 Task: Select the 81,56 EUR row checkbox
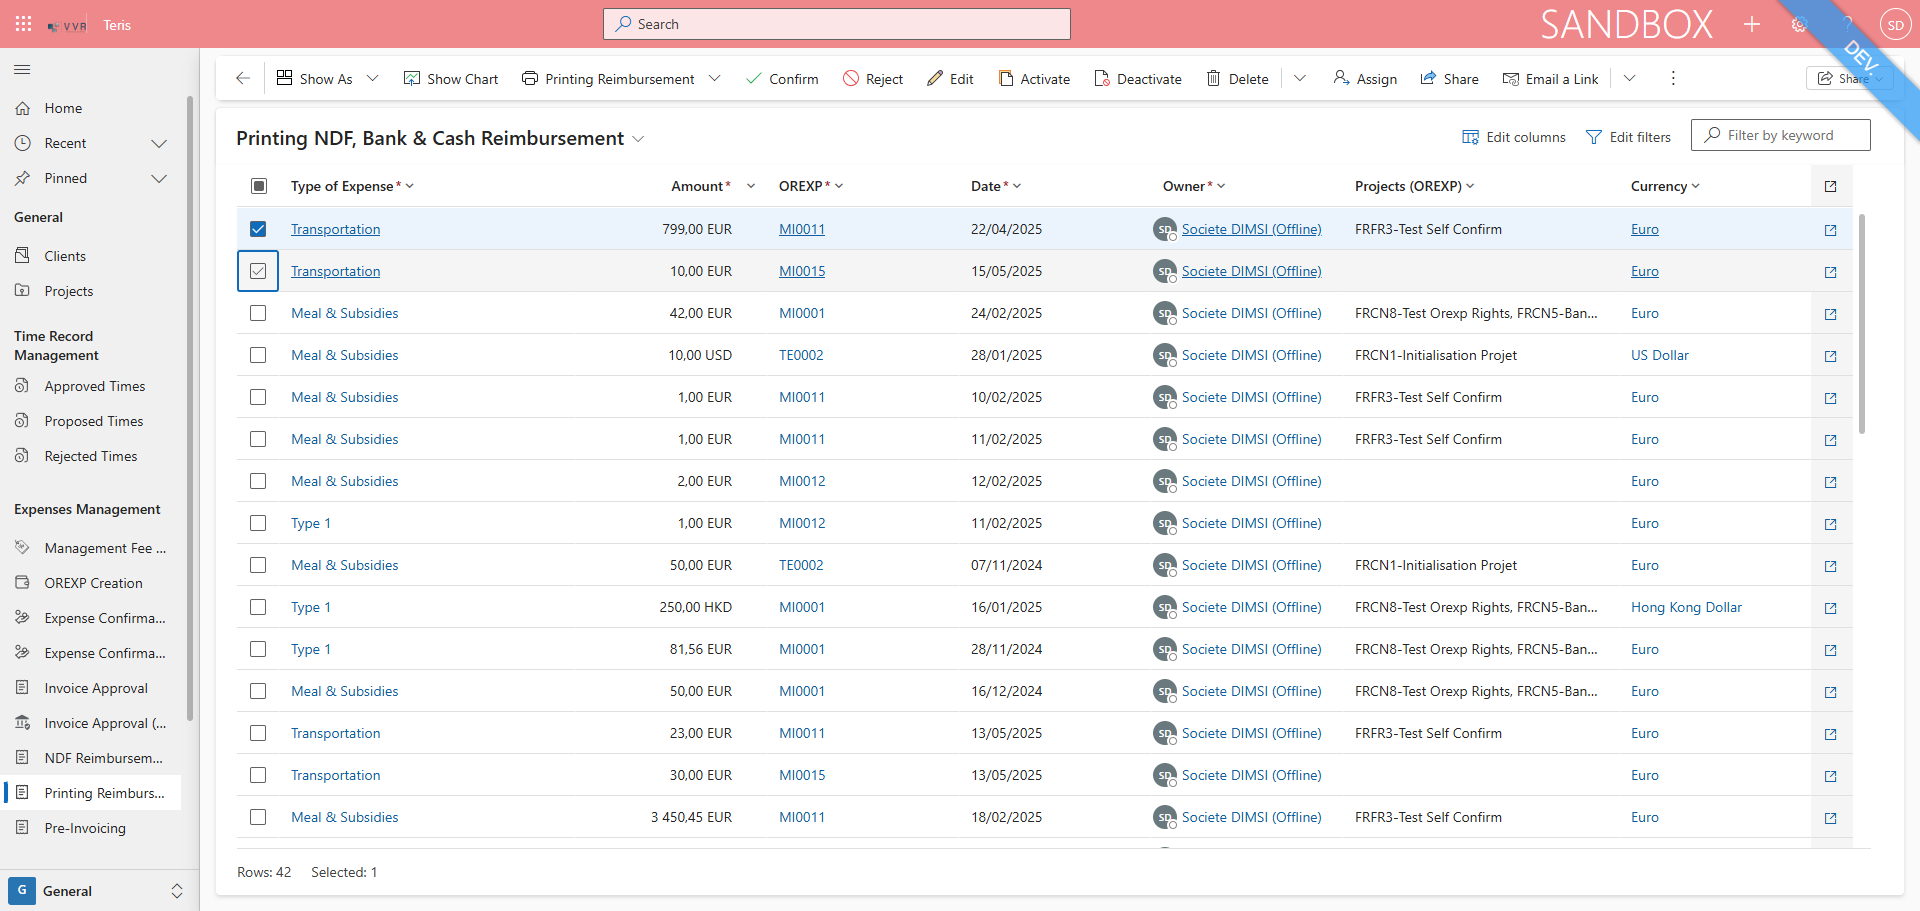point(258,649)
